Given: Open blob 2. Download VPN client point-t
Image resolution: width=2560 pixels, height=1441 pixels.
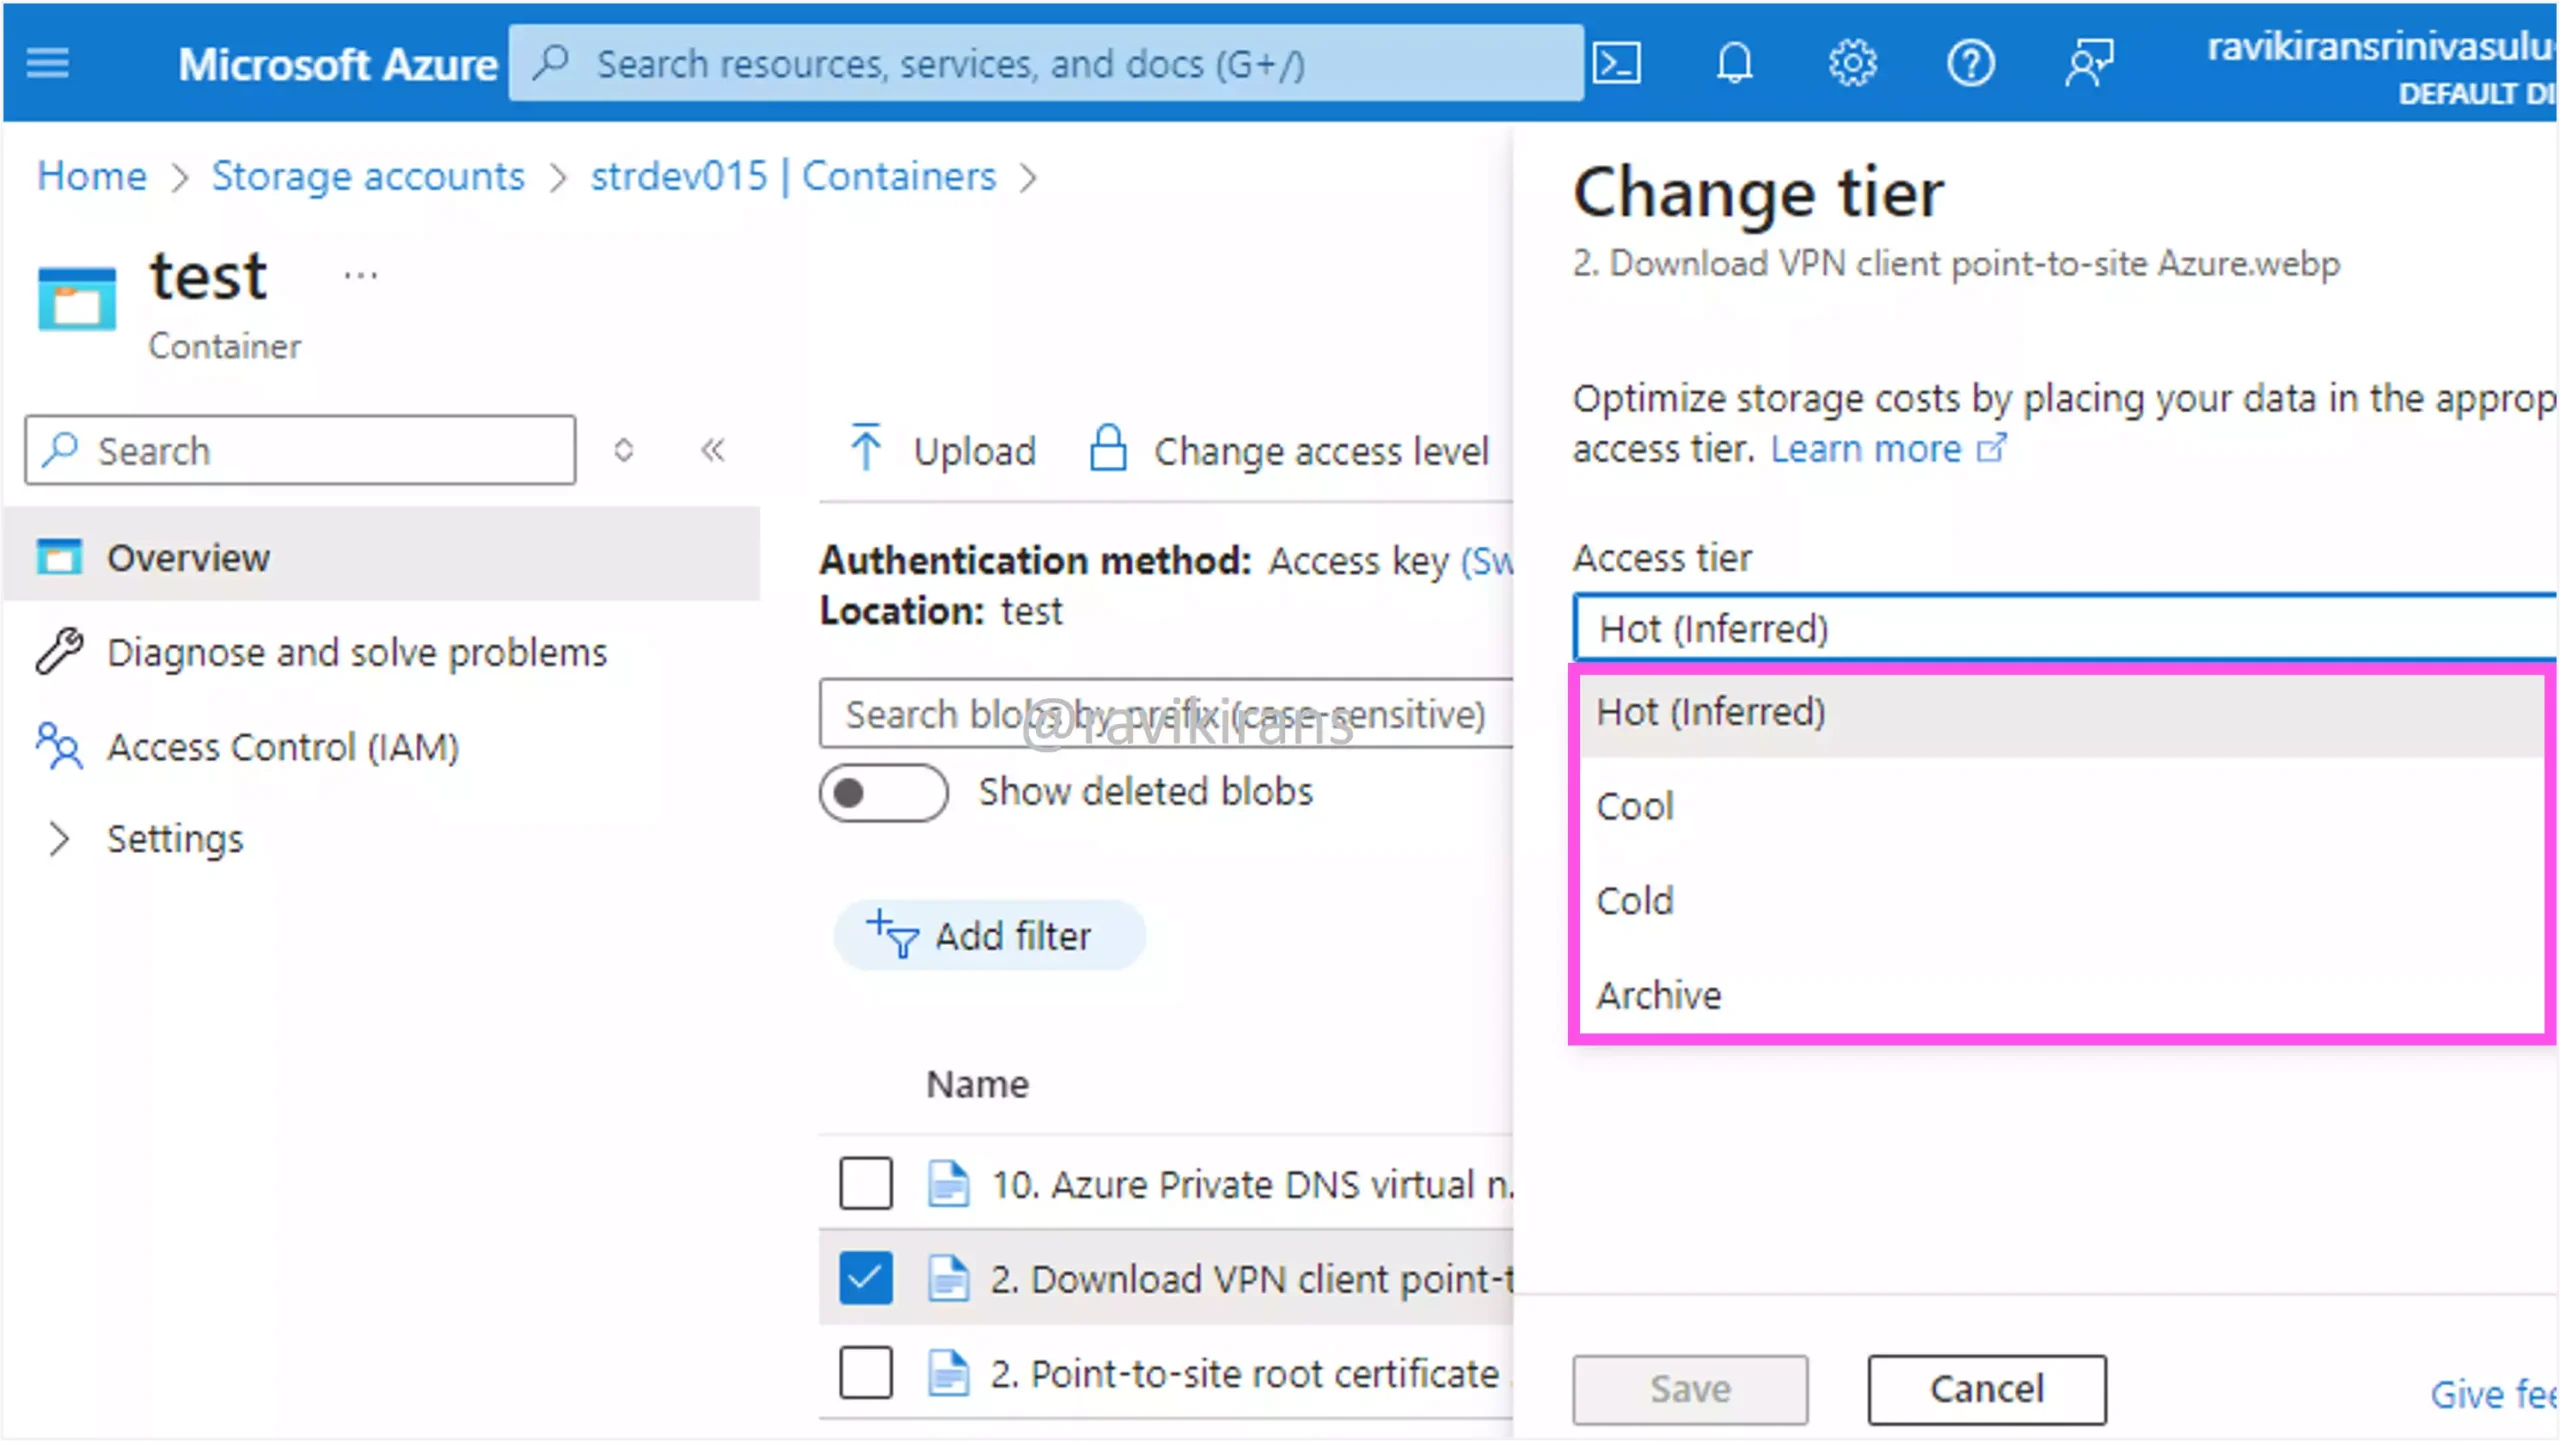Looking at the screenshot, I should point(1252,1279).
